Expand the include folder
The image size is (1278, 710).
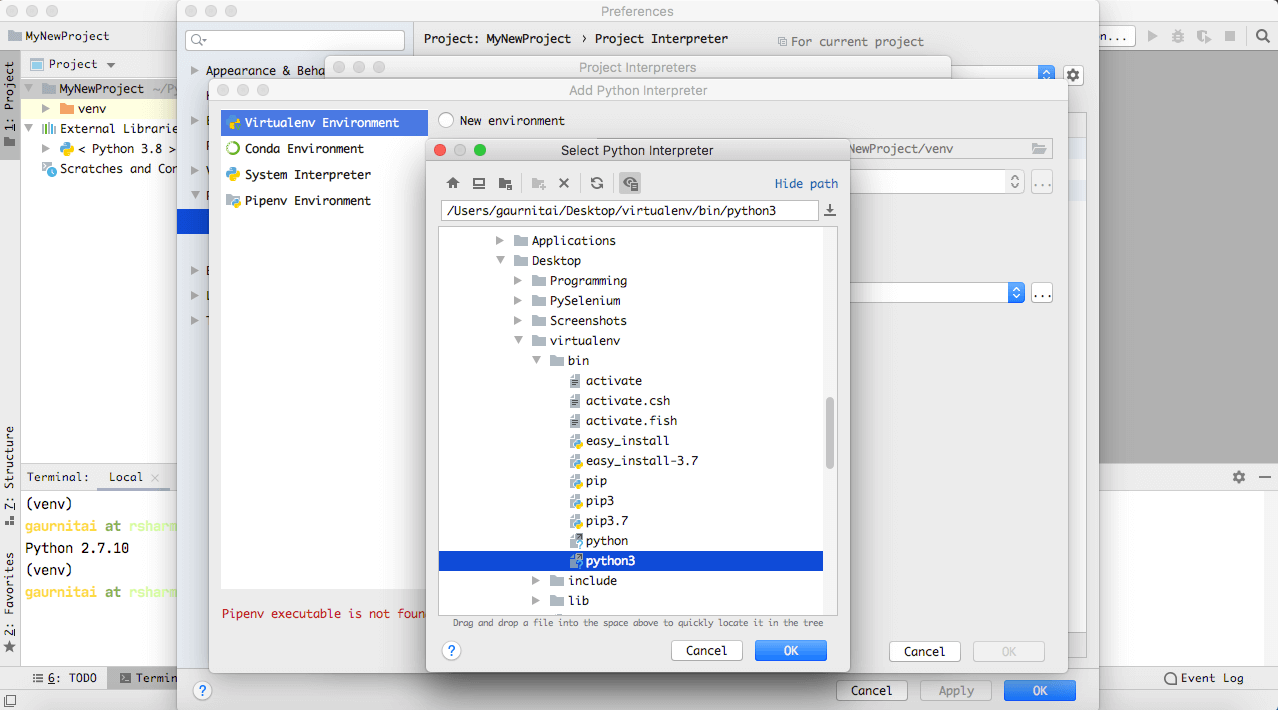pyautogui.click(x=536, y=581)
